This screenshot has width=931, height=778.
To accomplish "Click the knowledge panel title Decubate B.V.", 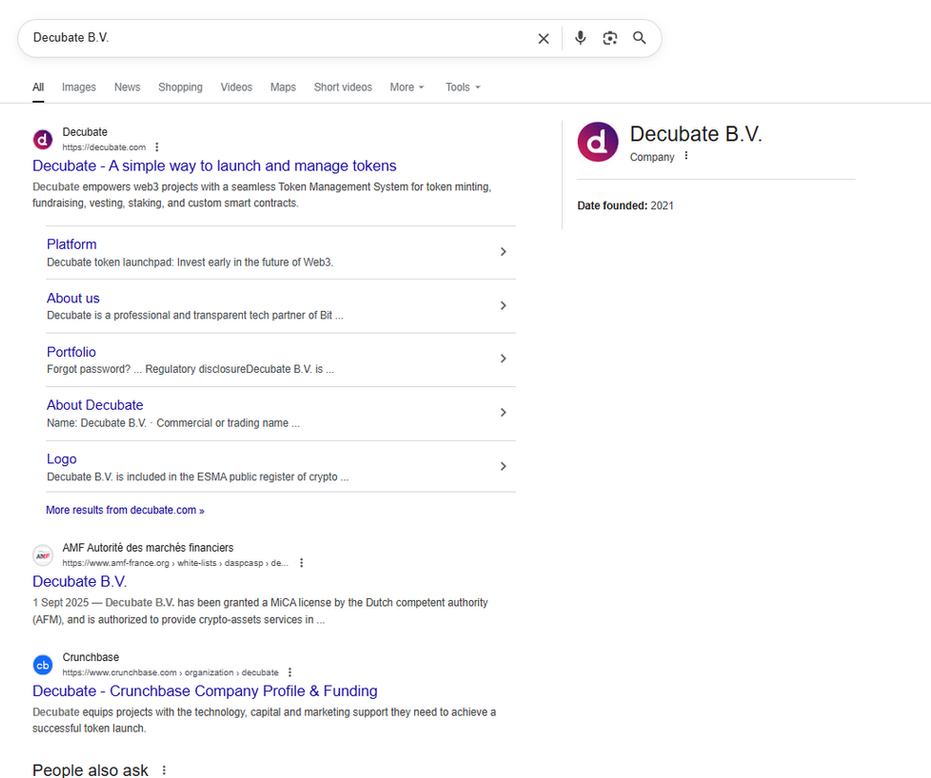I will click(696, 134).
